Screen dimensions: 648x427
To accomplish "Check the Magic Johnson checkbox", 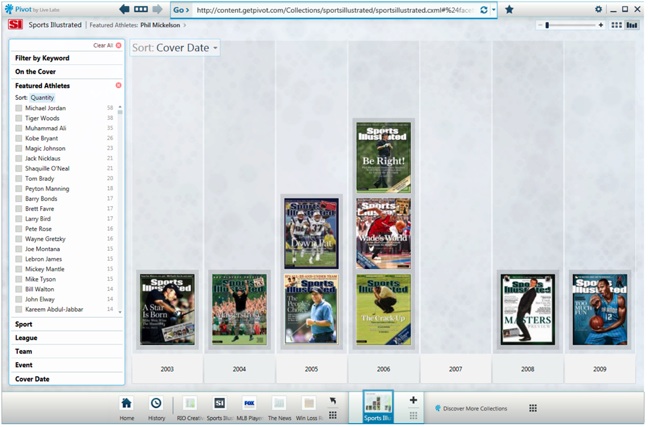I will (19, 148).
